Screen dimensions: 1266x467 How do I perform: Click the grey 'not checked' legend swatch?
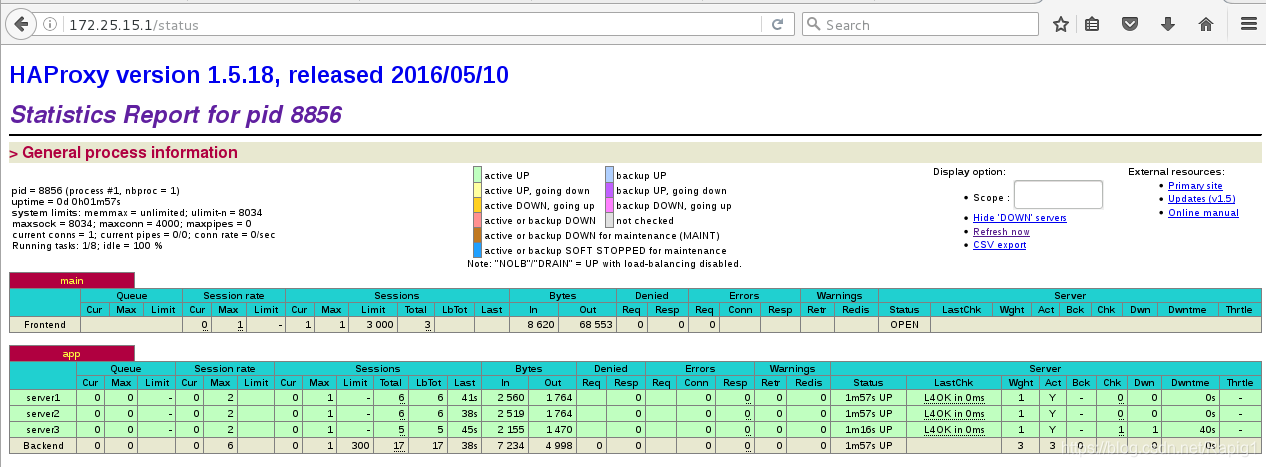[x=609, y=220]
